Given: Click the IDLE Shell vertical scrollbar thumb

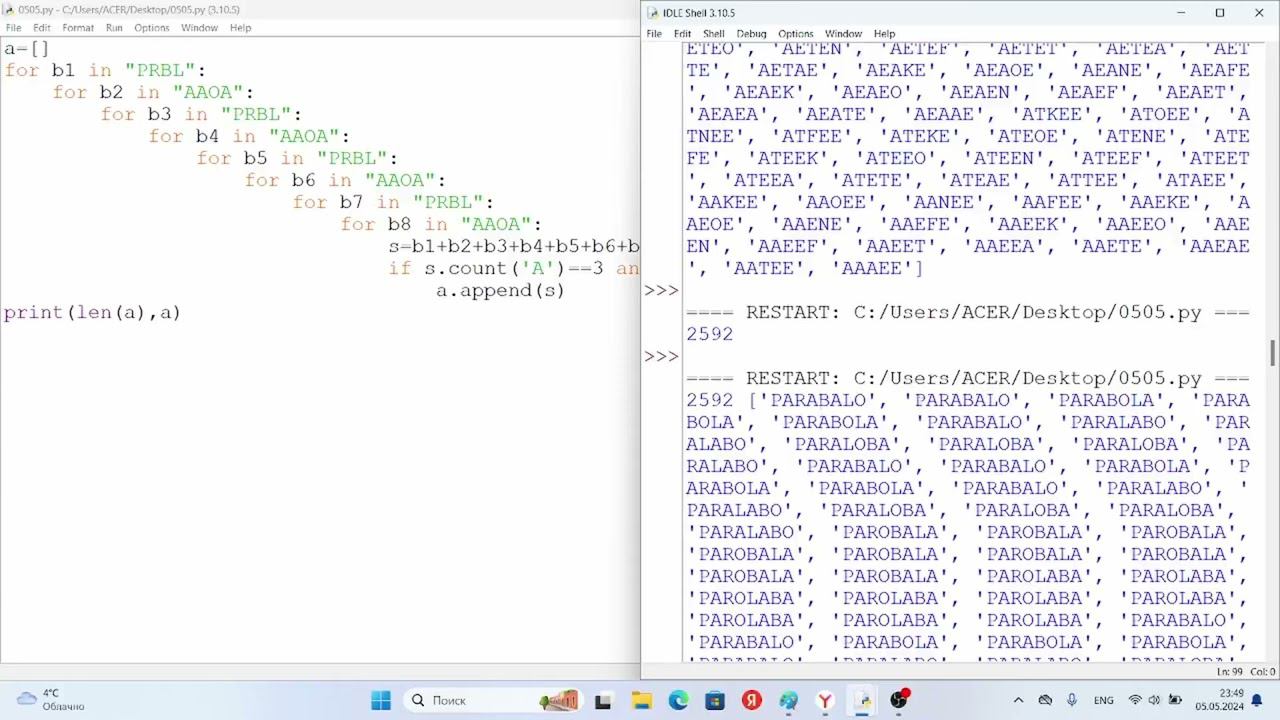Looking at the screenshot, I should pyautogui.click(x=1272, y=353).
